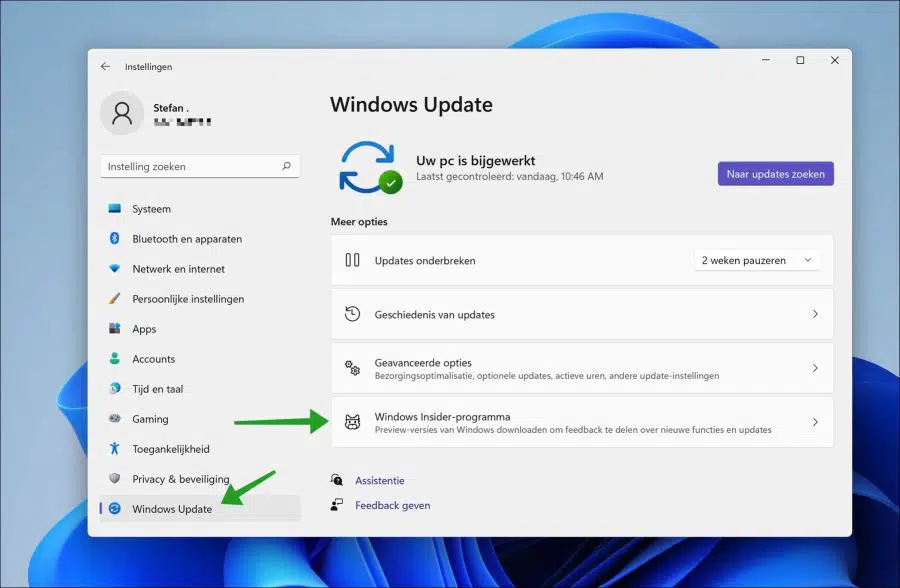Click the Windows Insider cat icon
The image size is (900, 588).
(x=352, y=422)
